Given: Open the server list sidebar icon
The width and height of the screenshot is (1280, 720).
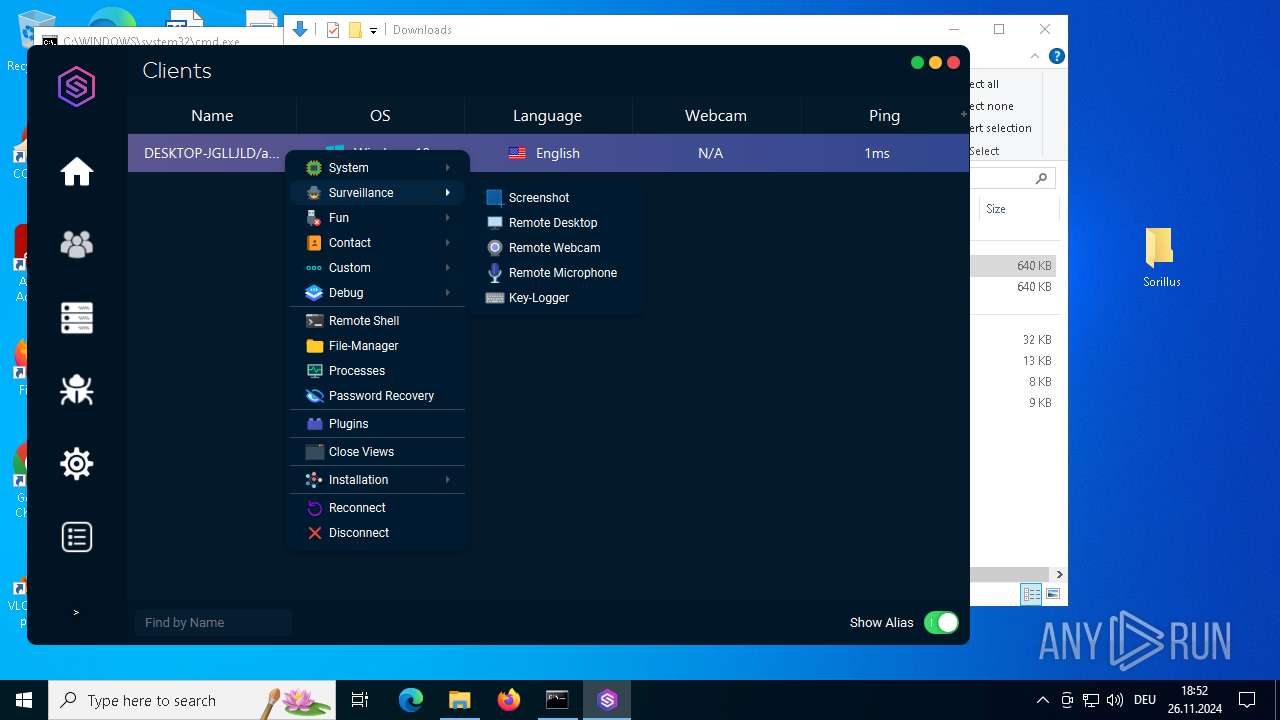Looking at the screenshot, I should (77, 318).
